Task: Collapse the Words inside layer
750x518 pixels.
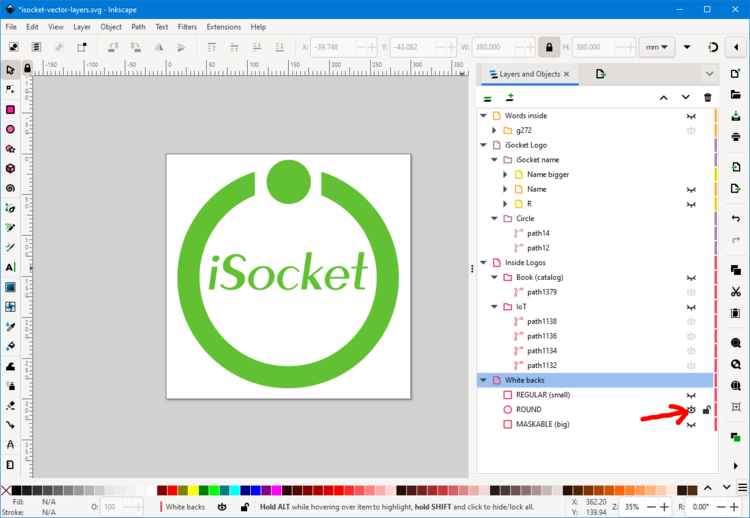Action: (484, 116)
